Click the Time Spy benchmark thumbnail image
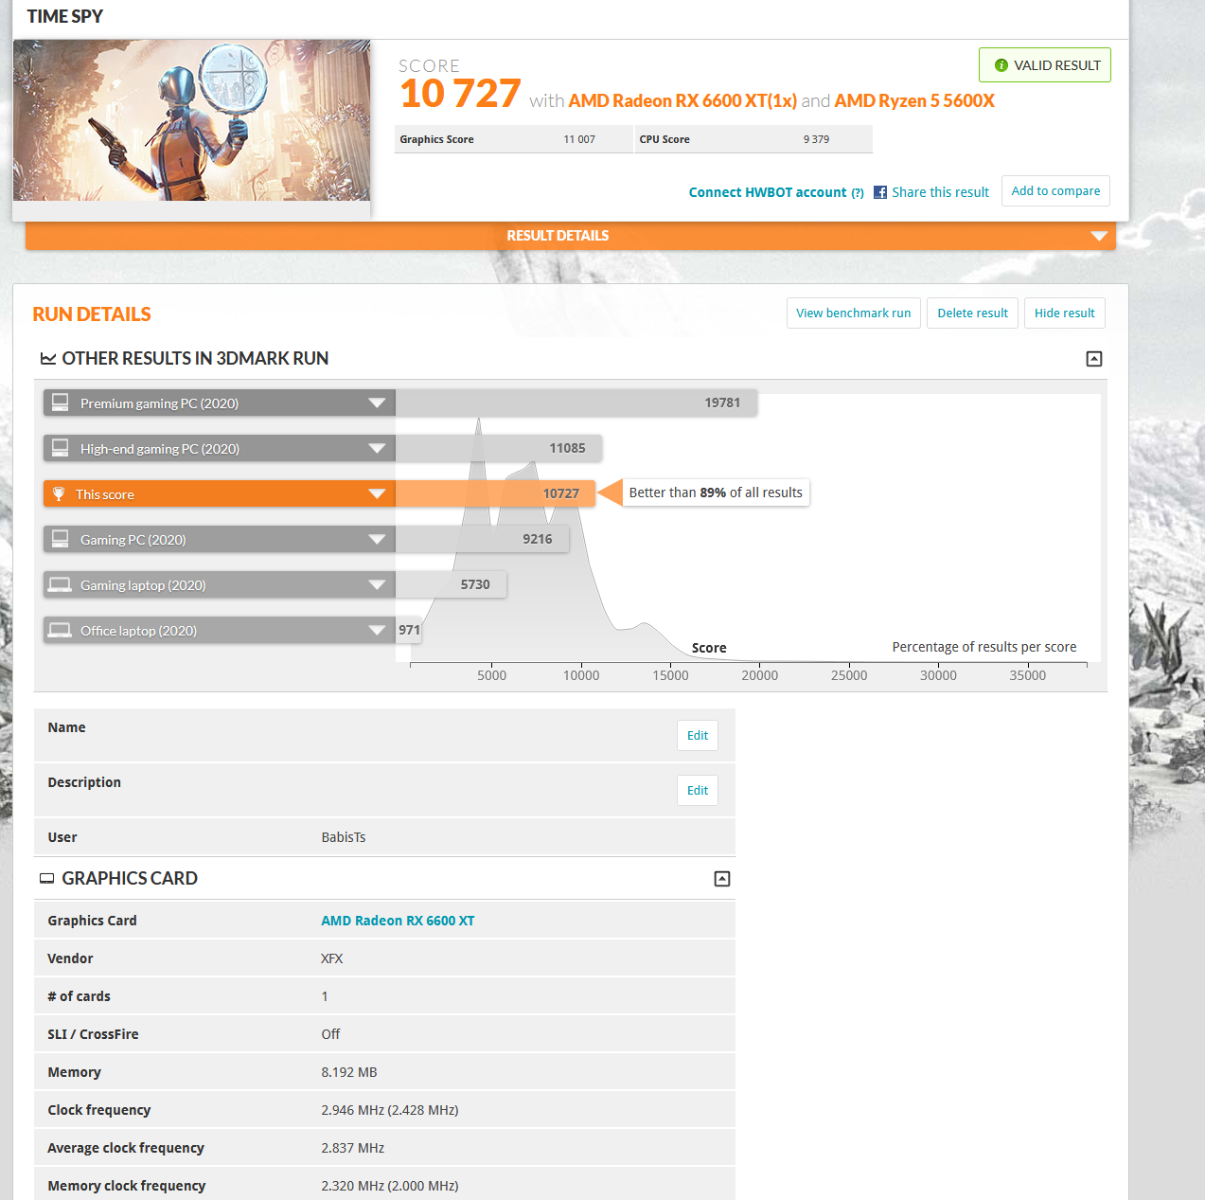Screen dimensions: 1205x1200 coord(191,120)
